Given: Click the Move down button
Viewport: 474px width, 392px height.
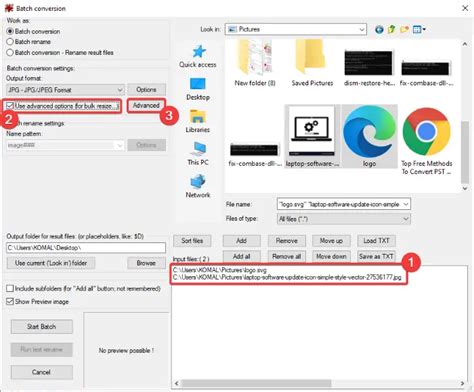Looking at the screenshot, I should (331, 256).
